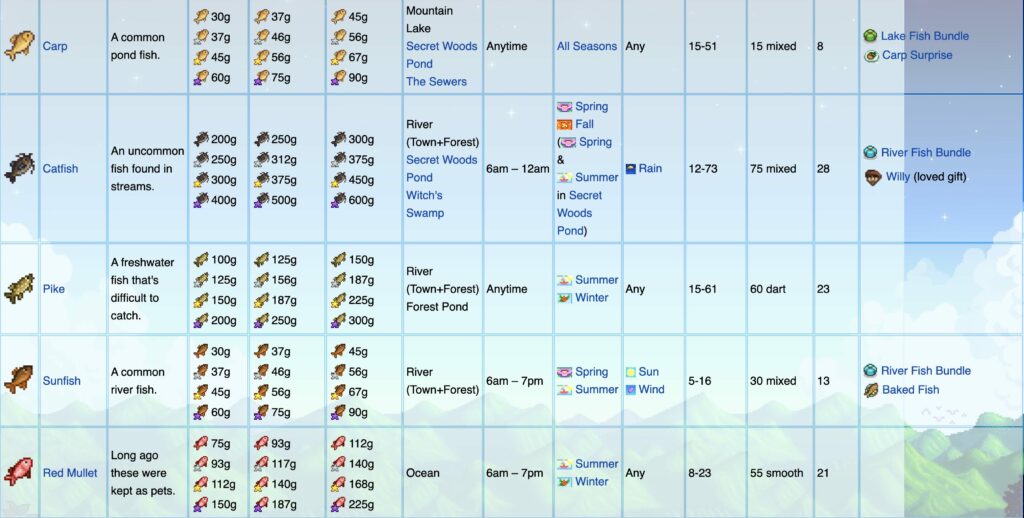Viewport: 1024px width, 518px height.
Task: Open the Carp Surprise recipe link
Action: click(917, 55)
